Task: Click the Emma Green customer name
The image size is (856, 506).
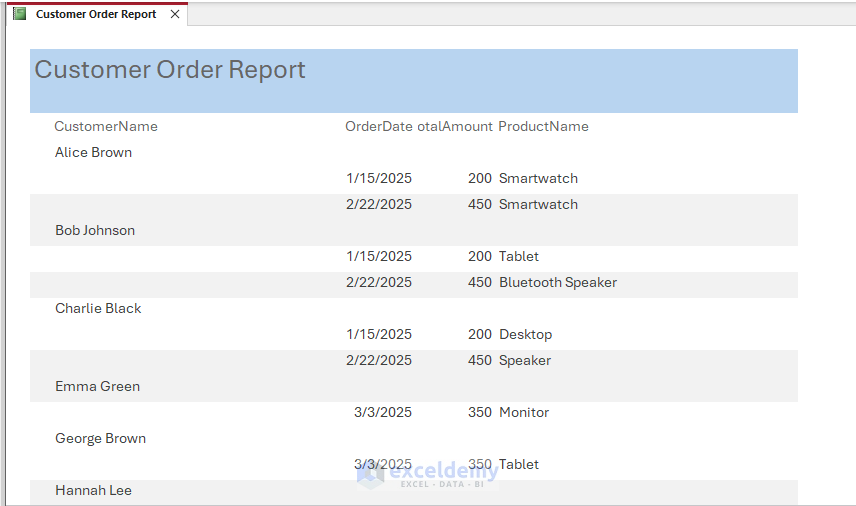Action: click(x=97, y=386)
